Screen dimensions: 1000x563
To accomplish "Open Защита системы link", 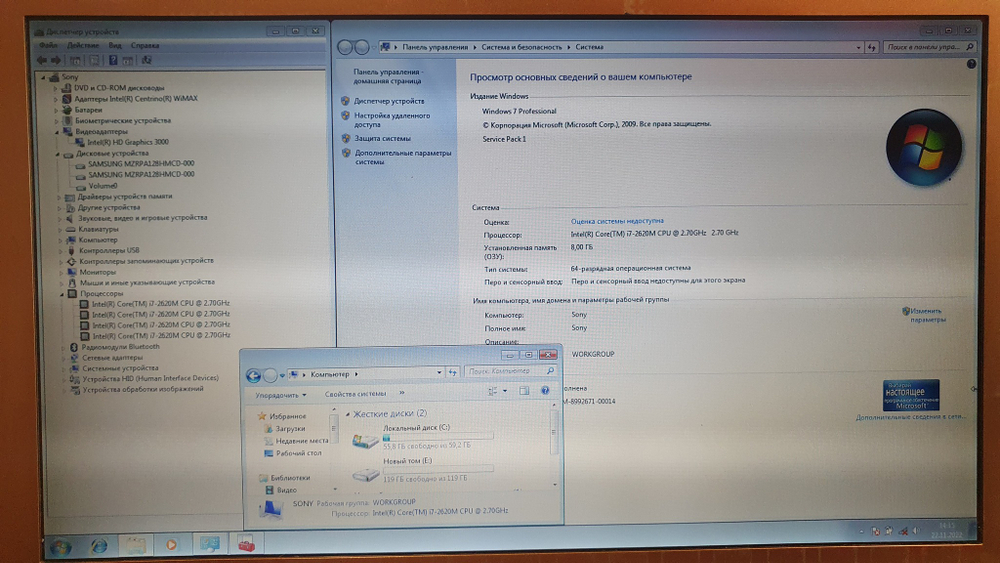I will (x=383, y=138).
